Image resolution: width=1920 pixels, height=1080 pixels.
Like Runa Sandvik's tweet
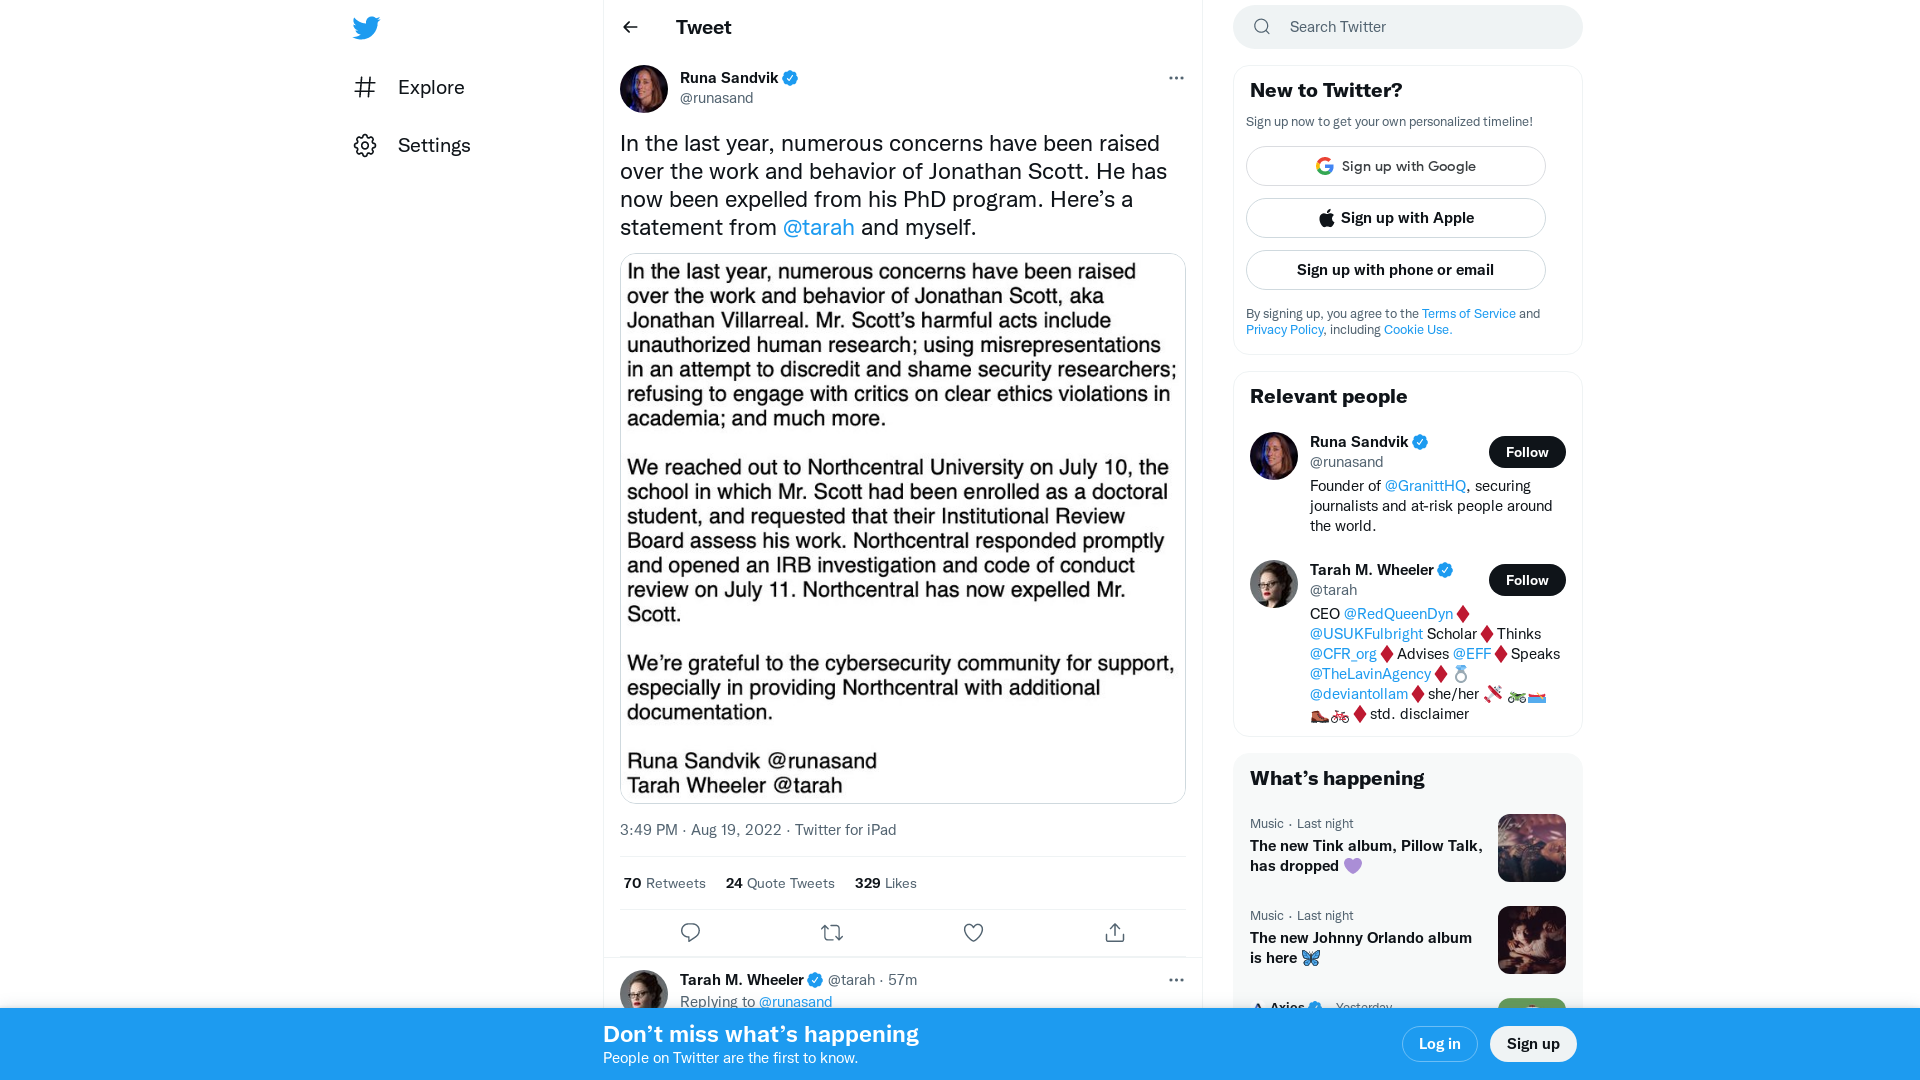point(973,932)
